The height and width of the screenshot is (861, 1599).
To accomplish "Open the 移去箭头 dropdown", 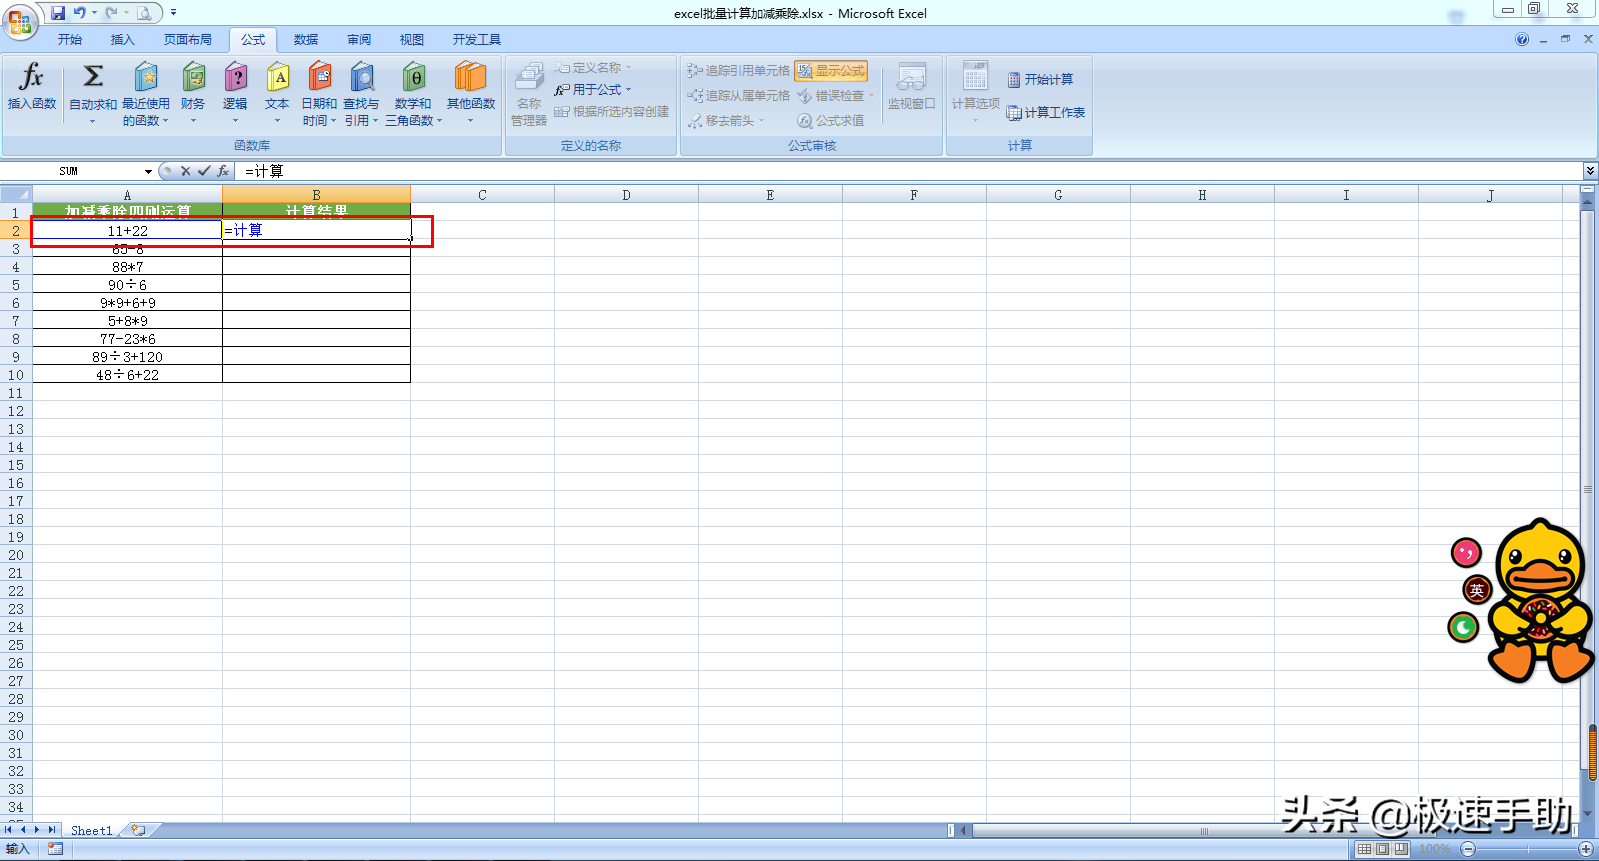I will (x=762, y=121).
